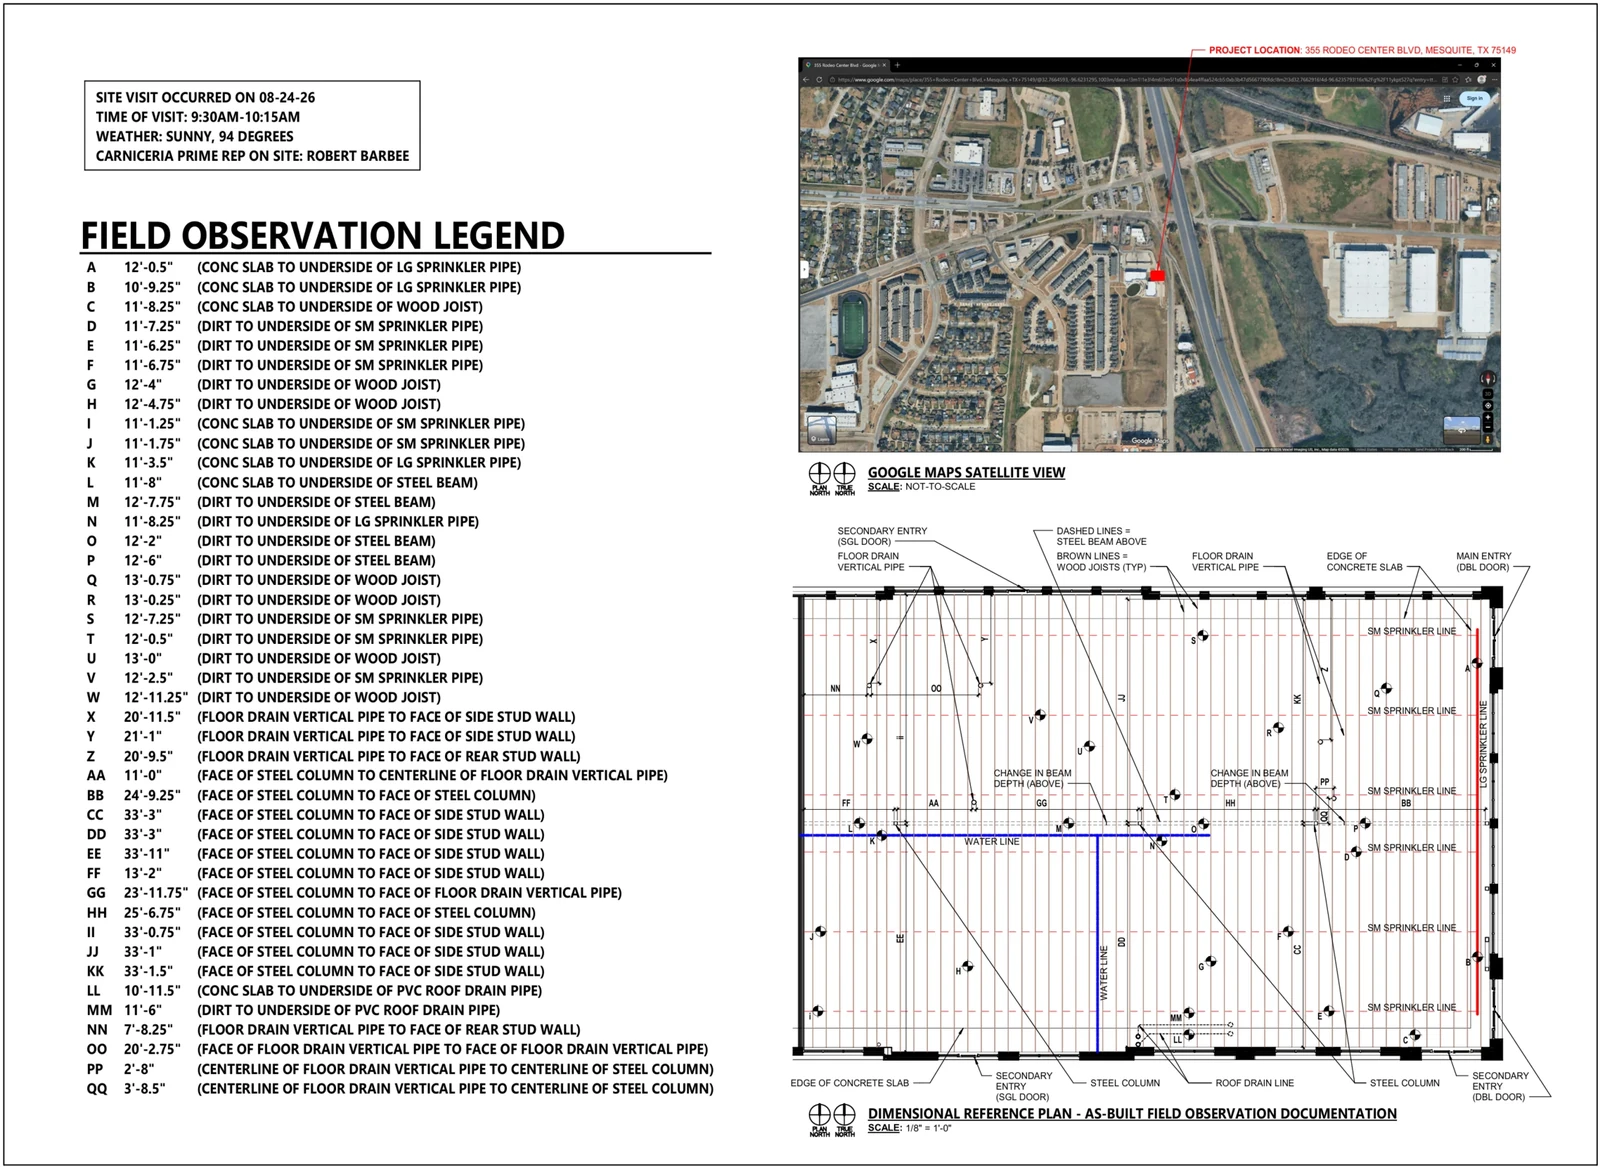Click the WEATHER: SUNNY, 94 DEGREES line
This screenshot has width=1600, height=1167.
pyautogui.click(x=195, y=136)
